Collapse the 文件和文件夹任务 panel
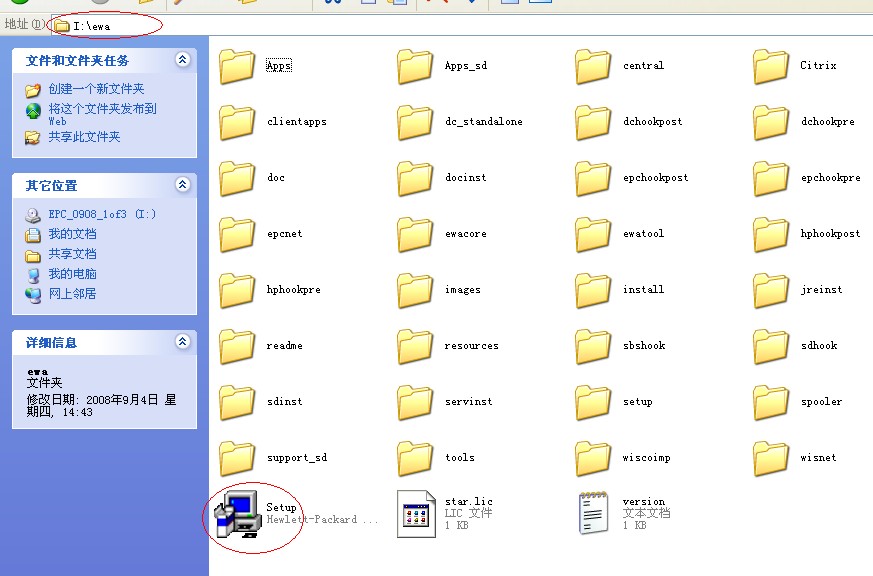 182,60
